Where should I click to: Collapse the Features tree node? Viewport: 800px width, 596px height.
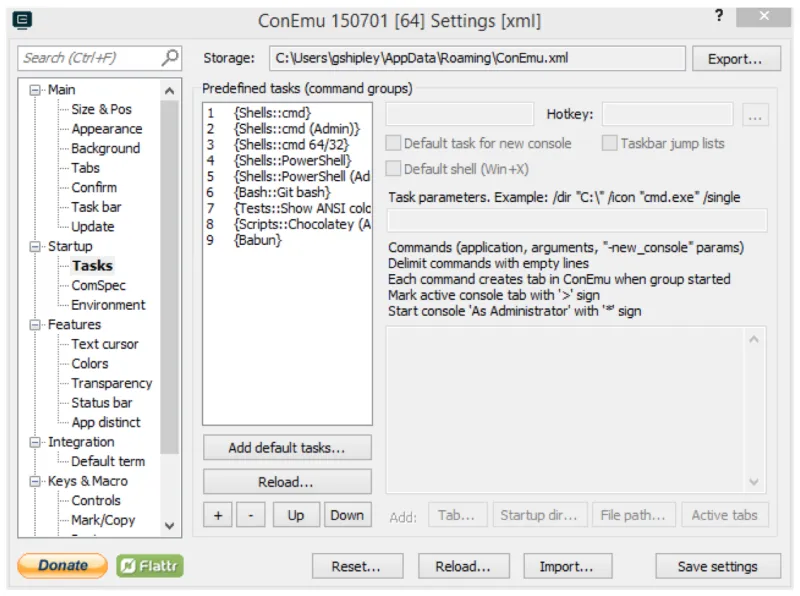[x=36, y=325]
